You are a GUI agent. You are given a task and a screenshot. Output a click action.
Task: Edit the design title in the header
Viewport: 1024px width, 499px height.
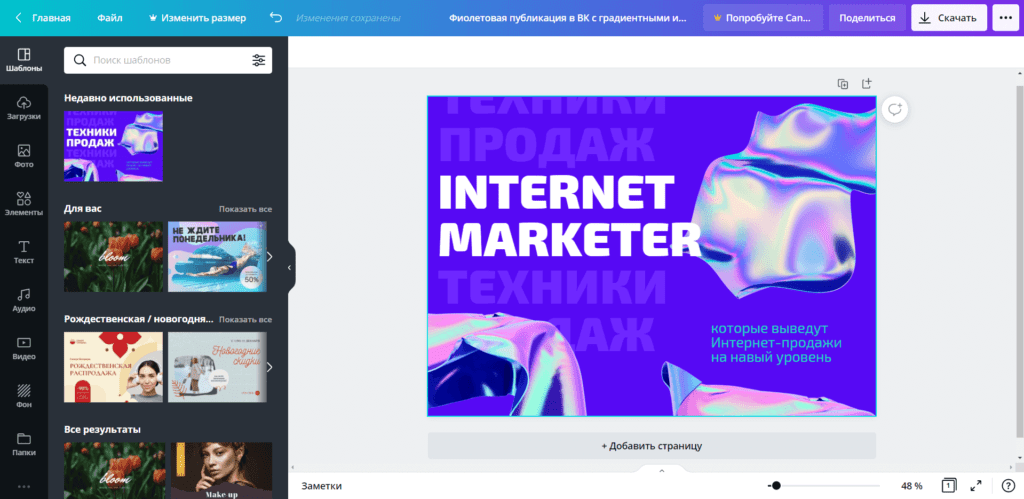(568, 18)
